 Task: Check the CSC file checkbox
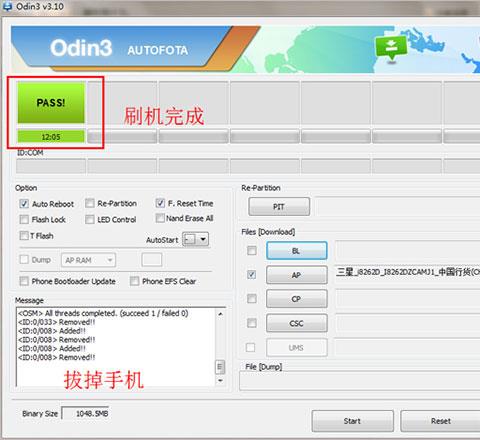pyautogui.click(x=252, y=323)
